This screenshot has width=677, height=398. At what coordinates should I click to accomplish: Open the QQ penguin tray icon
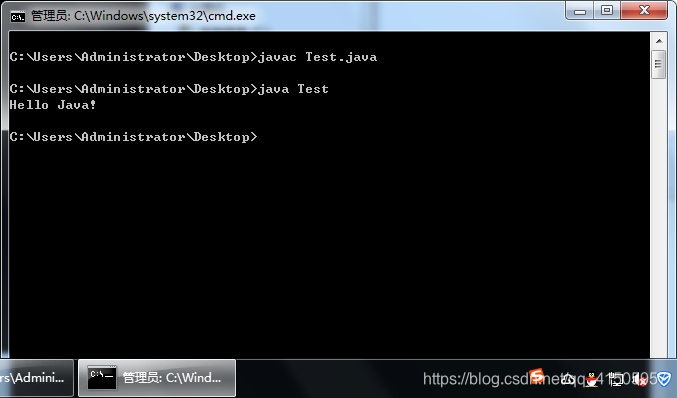coord(592,379)
